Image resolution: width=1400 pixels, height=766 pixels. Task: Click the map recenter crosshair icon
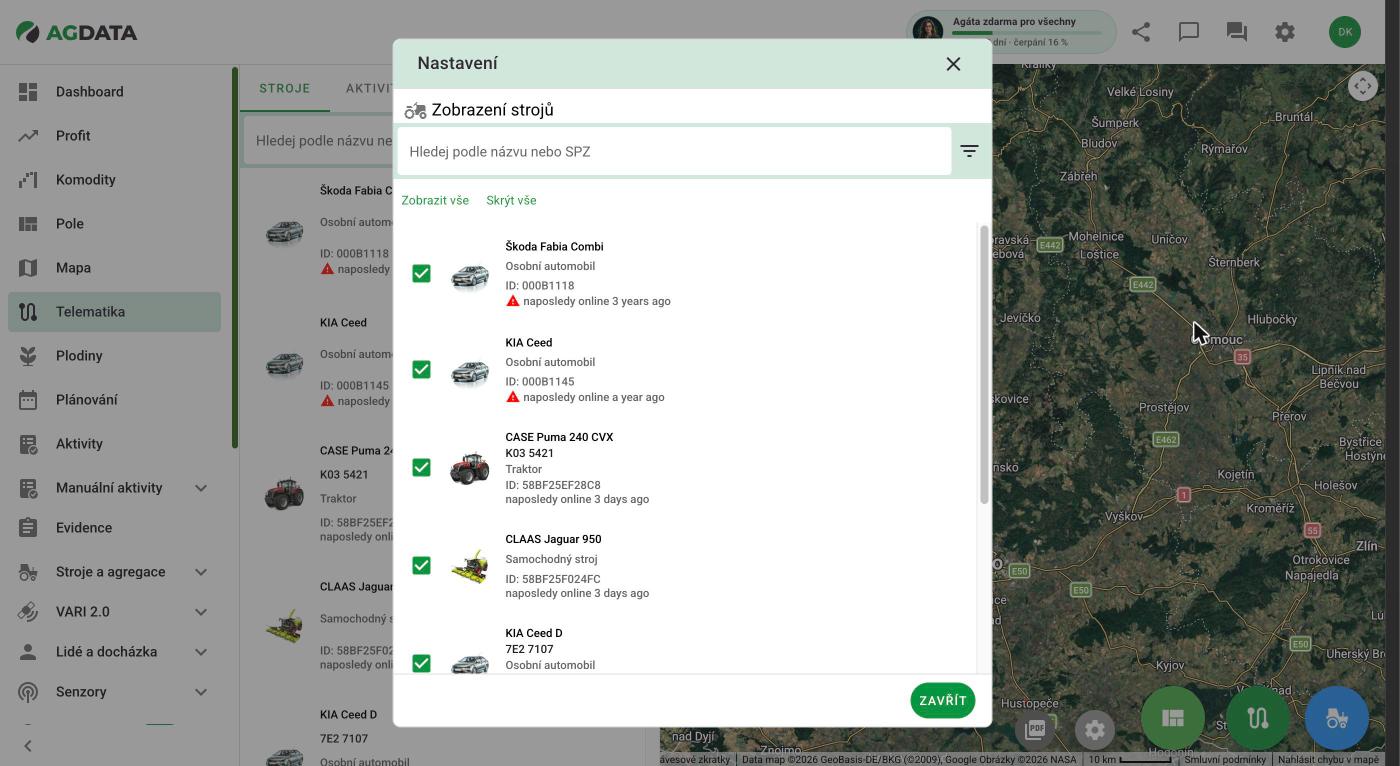click(x=1362, y=86)
